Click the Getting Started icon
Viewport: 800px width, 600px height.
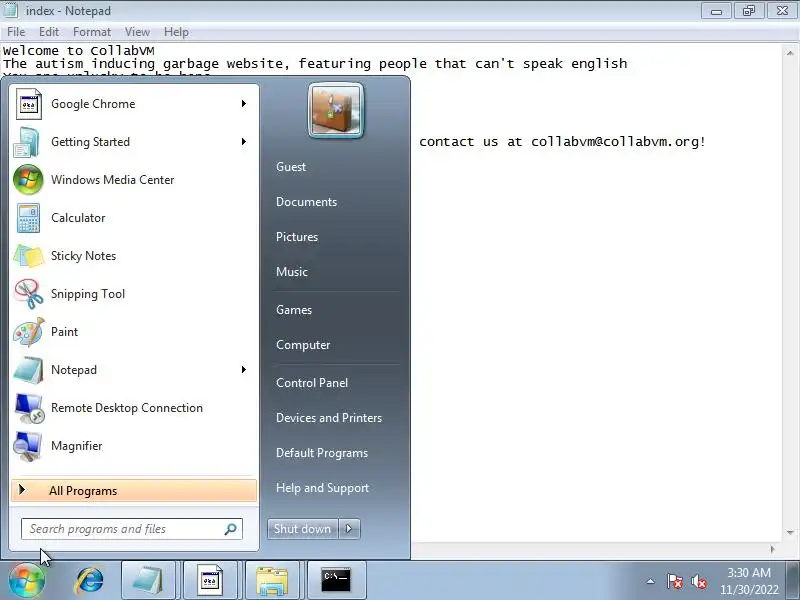27,142
